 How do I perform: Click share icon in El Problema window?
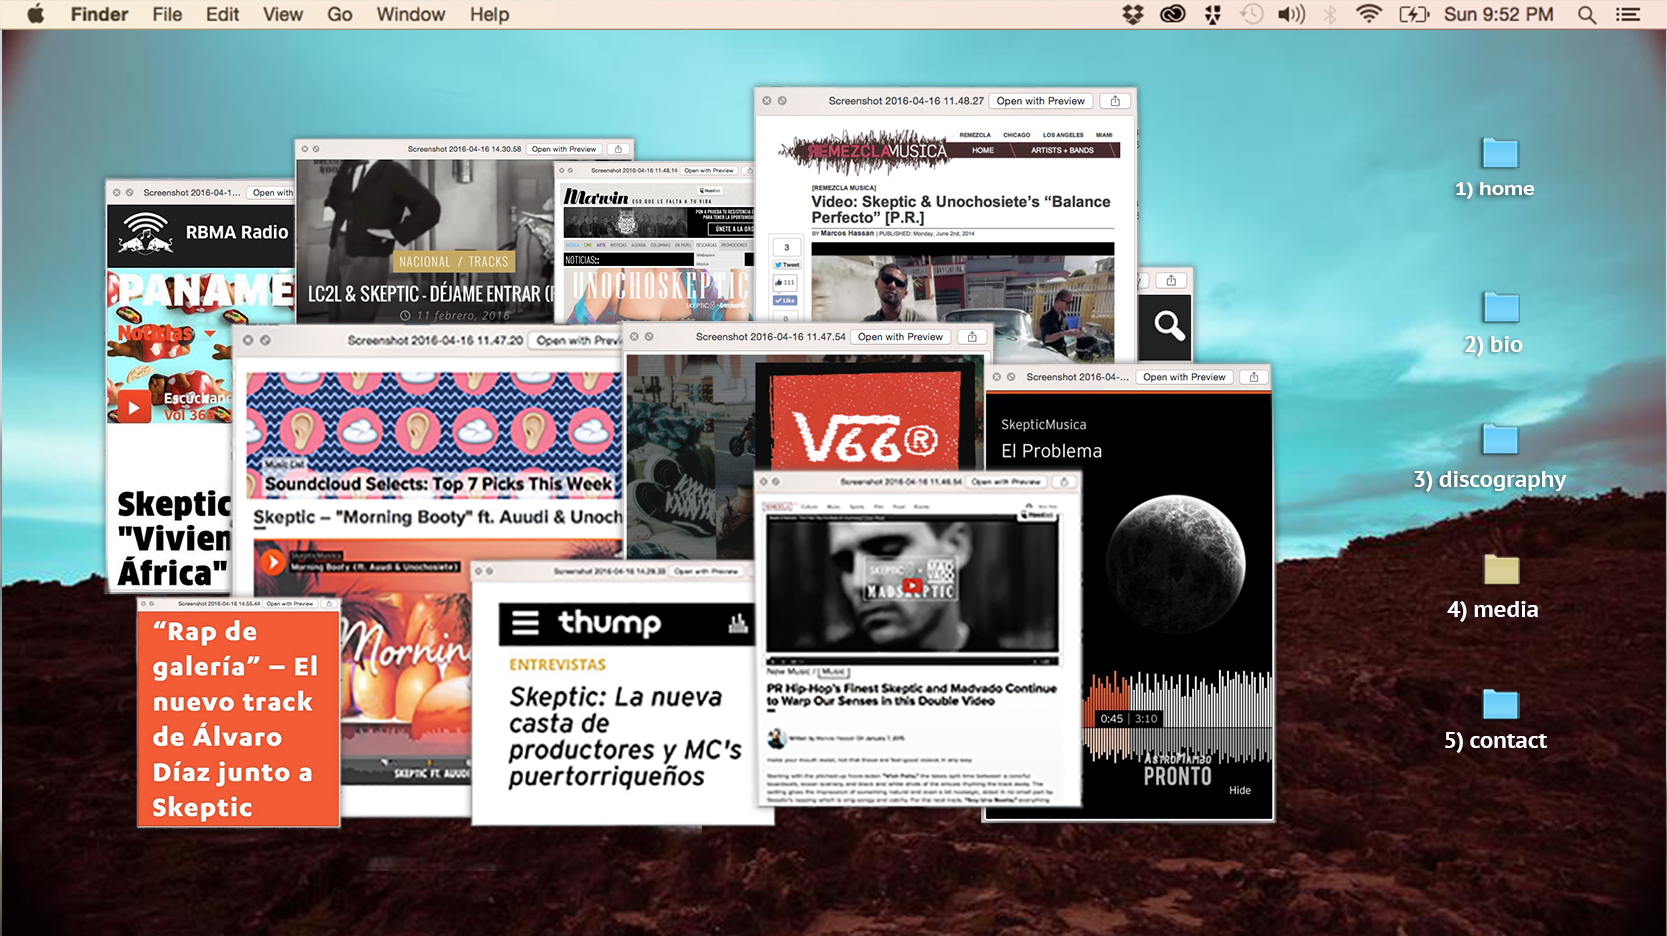click(x=1254, y=377)
